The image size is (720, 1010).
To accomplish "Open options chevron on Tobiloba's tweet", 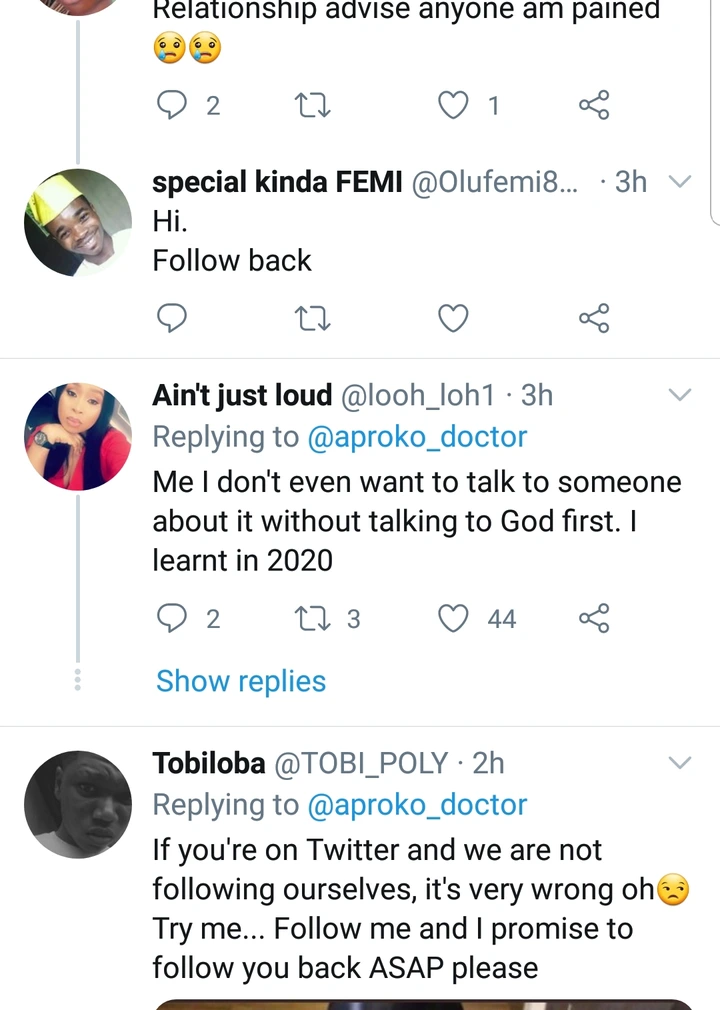I will [680, 763].
